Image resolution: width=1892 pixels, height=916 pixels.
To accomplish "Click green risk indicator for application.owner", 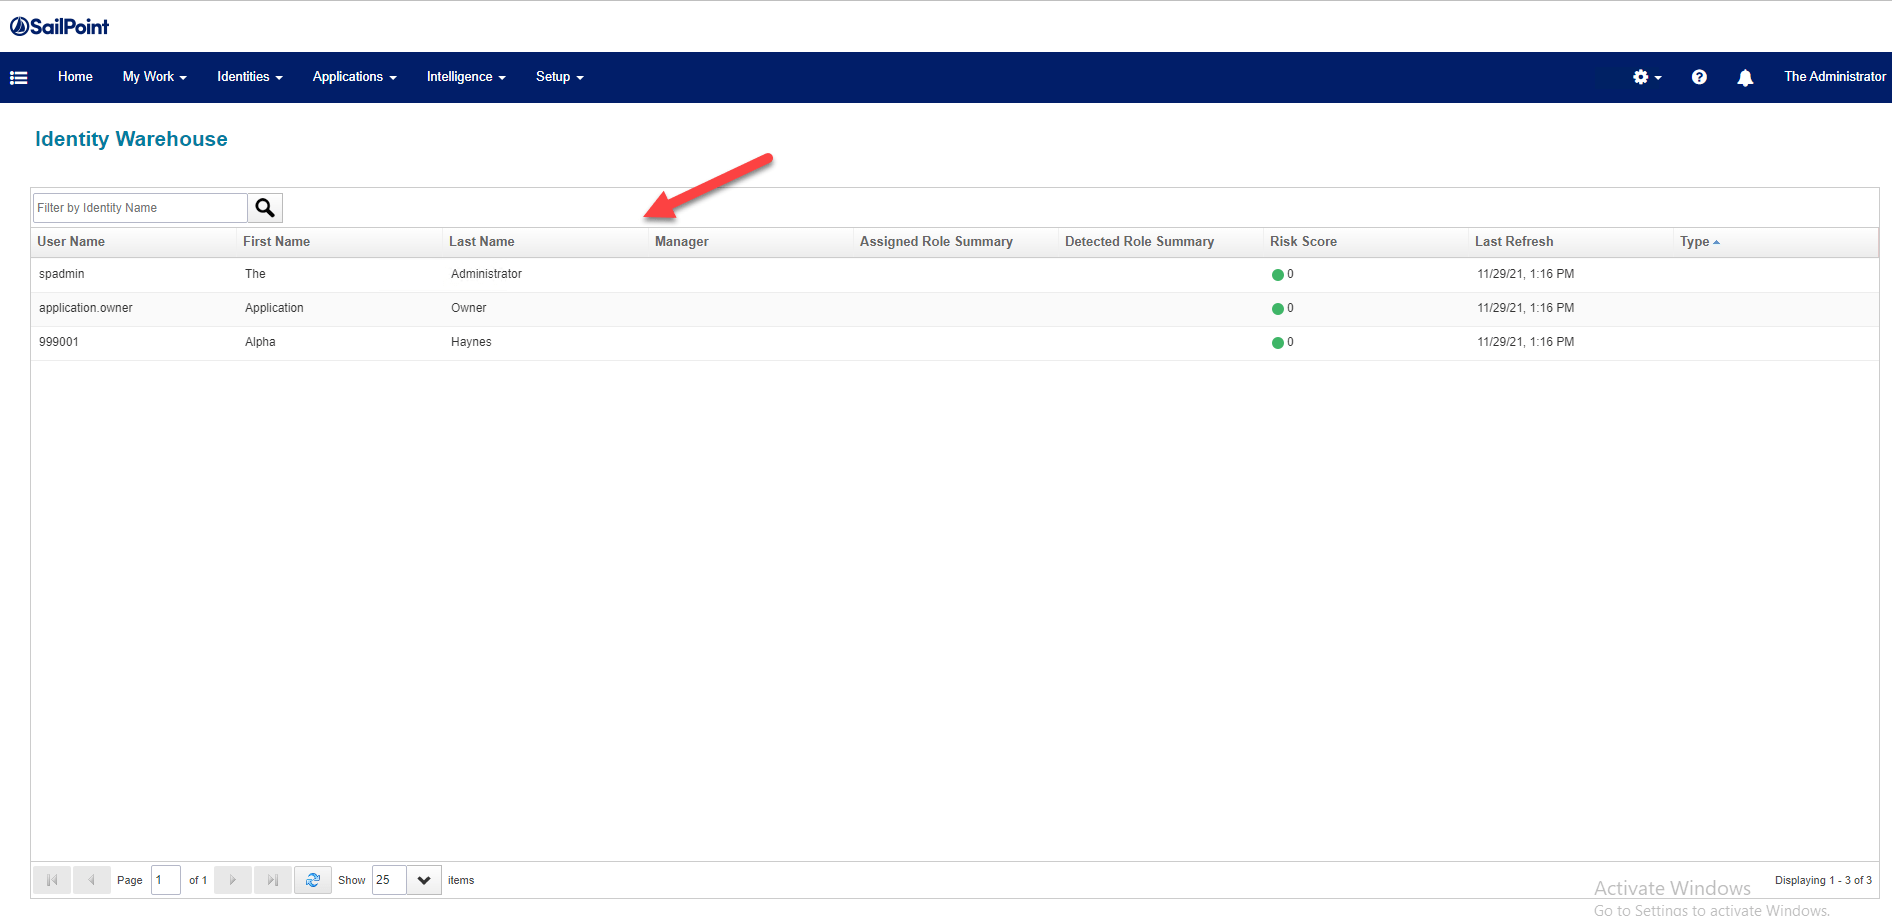I will (1277, 309).
